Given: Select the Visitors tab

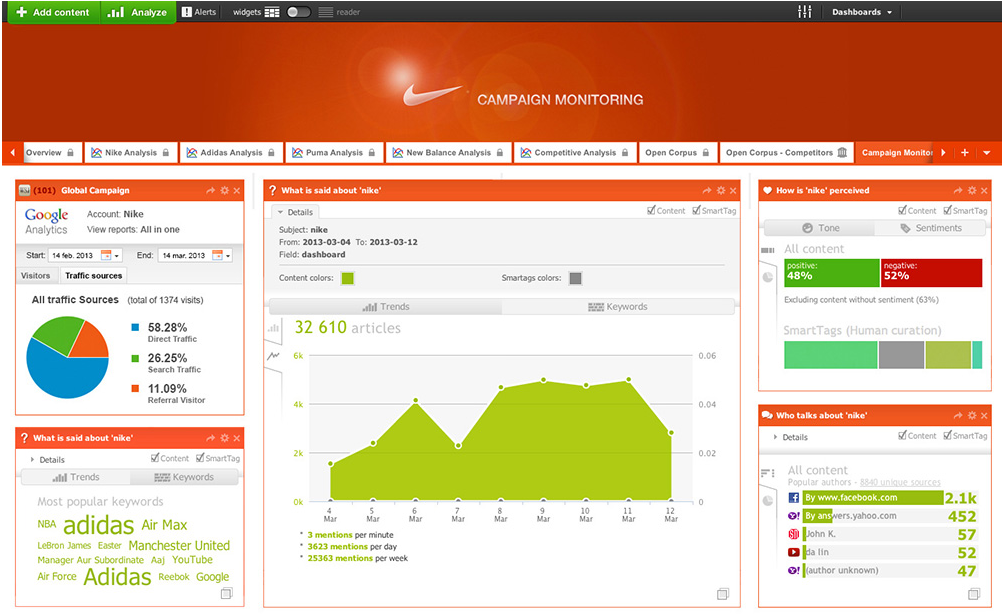Looking at the screenshot, I should 35,276.
